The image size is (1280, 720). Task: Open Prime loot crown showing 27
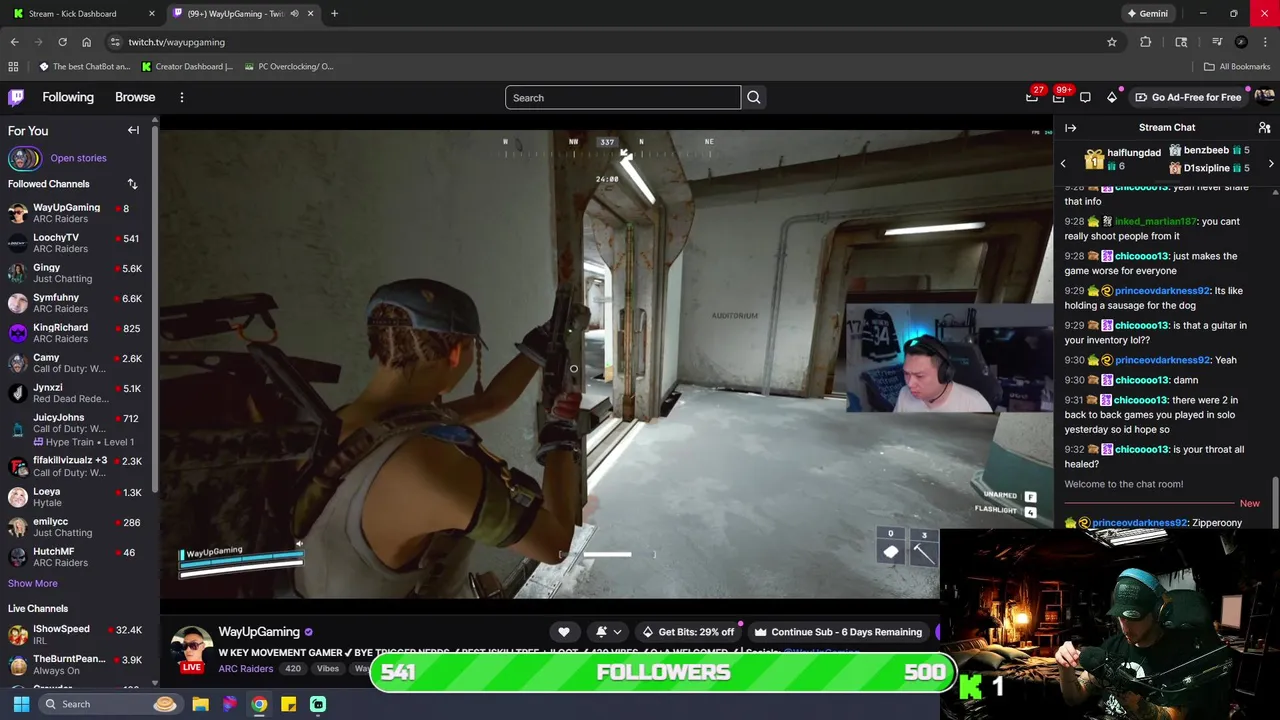pyautogui.click(x=1033, y=97)
